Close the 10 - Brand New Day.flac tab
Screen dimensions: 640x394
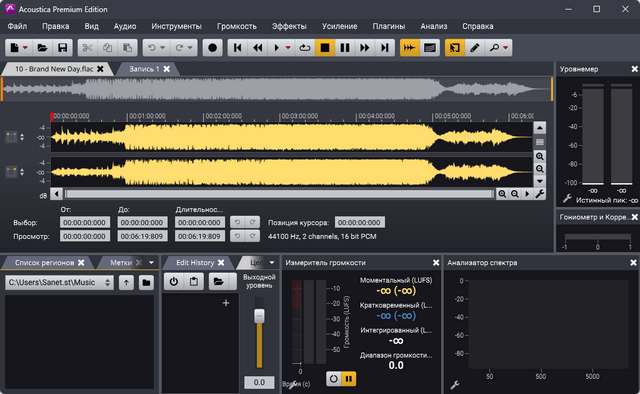(100, 69)
